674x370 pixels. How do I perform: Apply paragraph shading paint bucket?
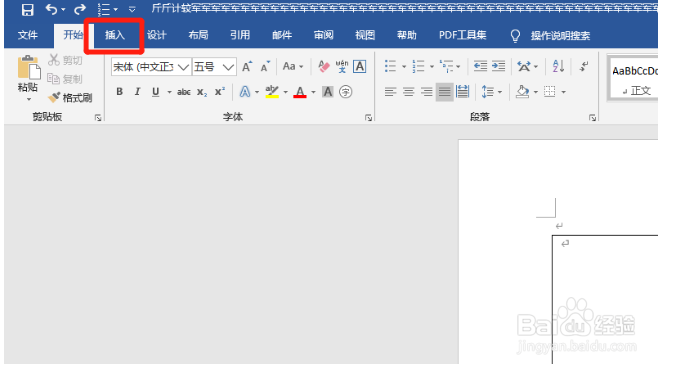tap(522, 92)
